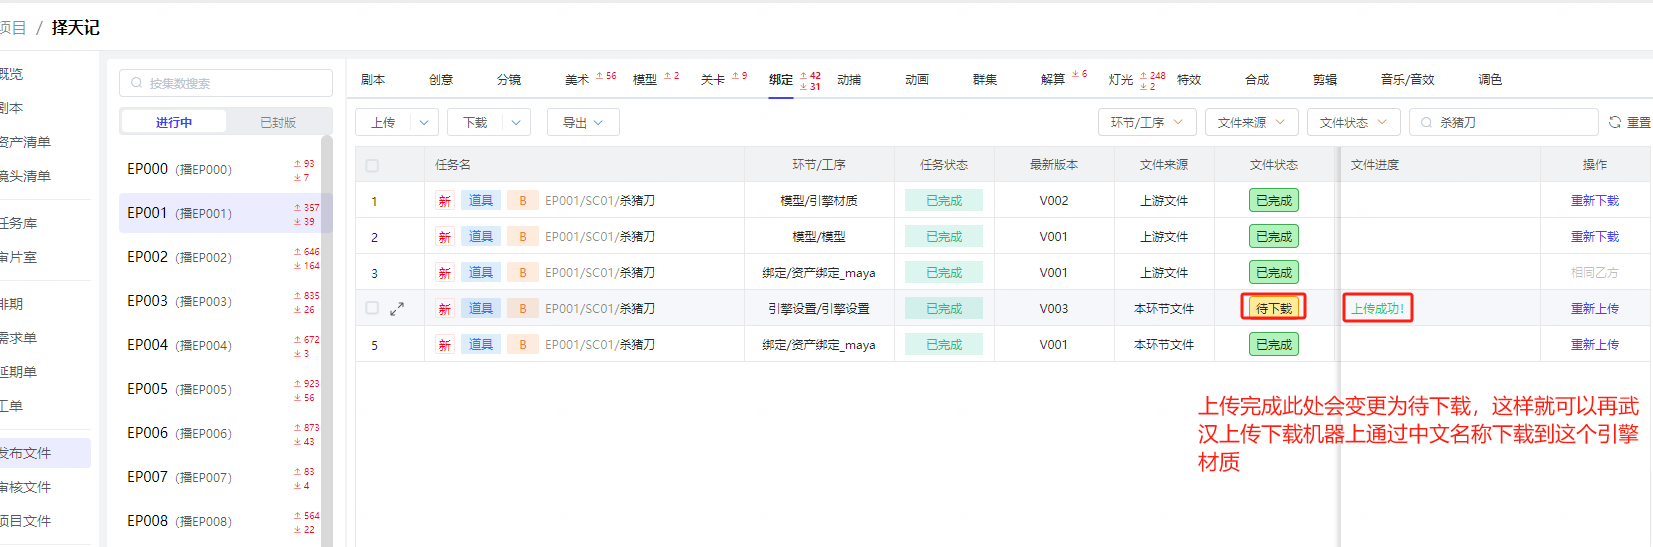This screenshot has height=547, width=1653.
Task: Click the red 新 badge in row 1
Action: (444, 201)
